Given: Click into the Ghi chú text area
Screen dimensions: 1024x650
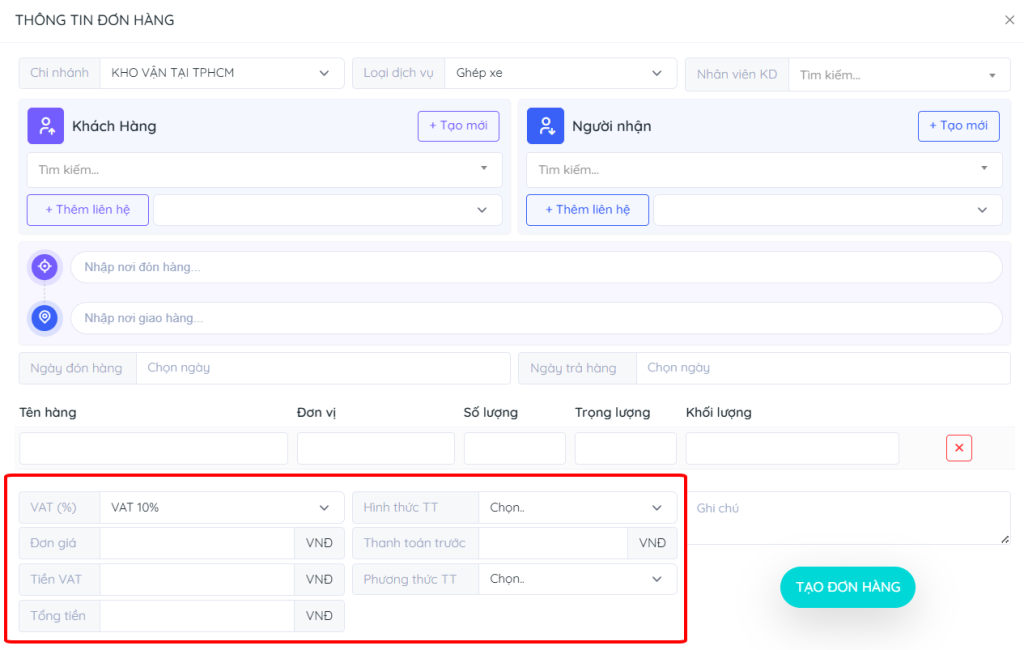Looking at the screenshot, I should pos(848,517).
